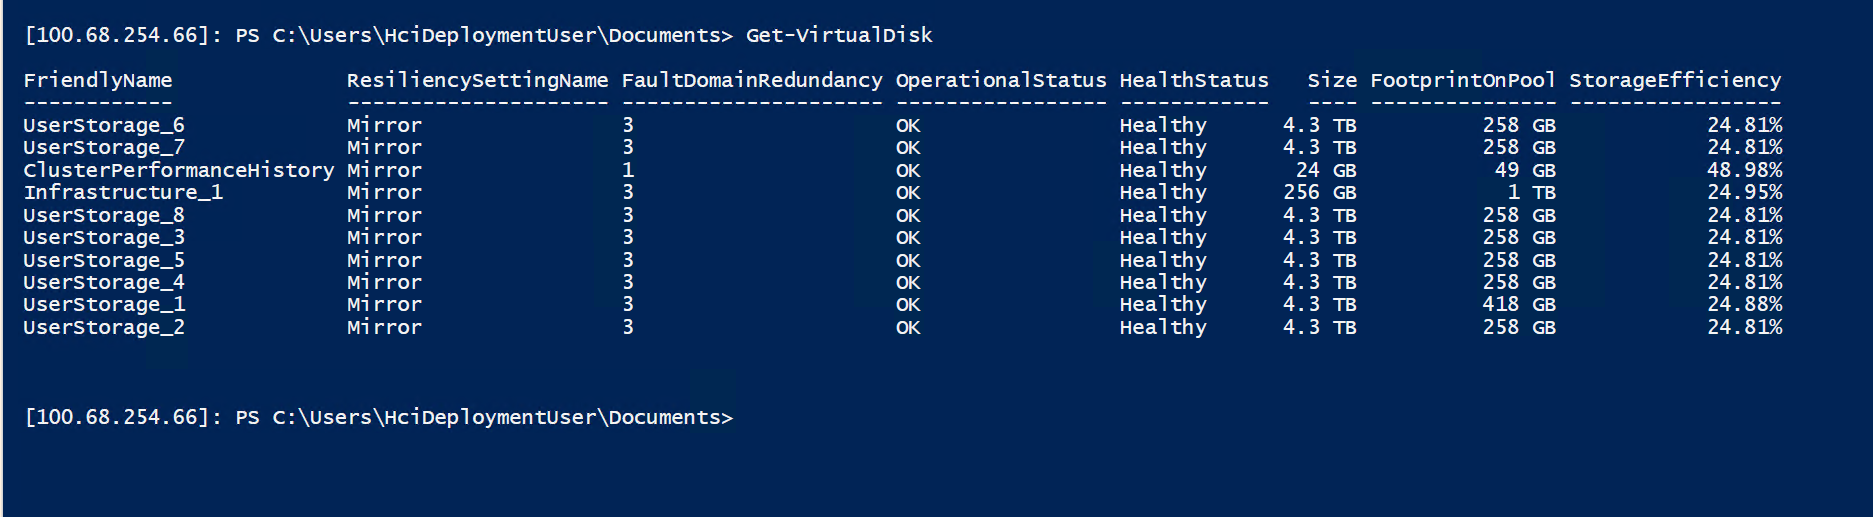
Task: Click the HealthStatus column header
Action: pos(1193,80)
